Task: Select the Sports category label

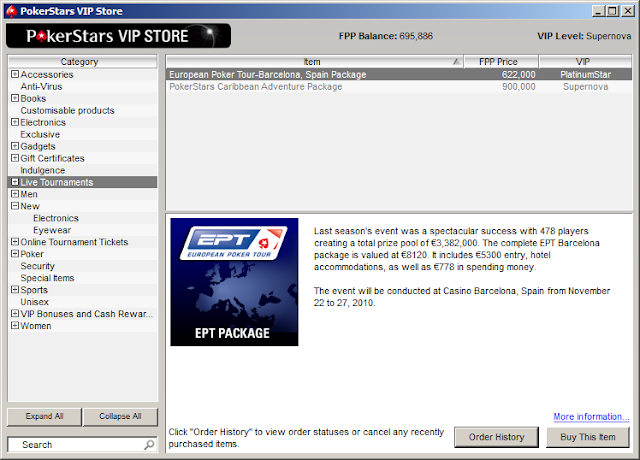Action: coord(34,290)
